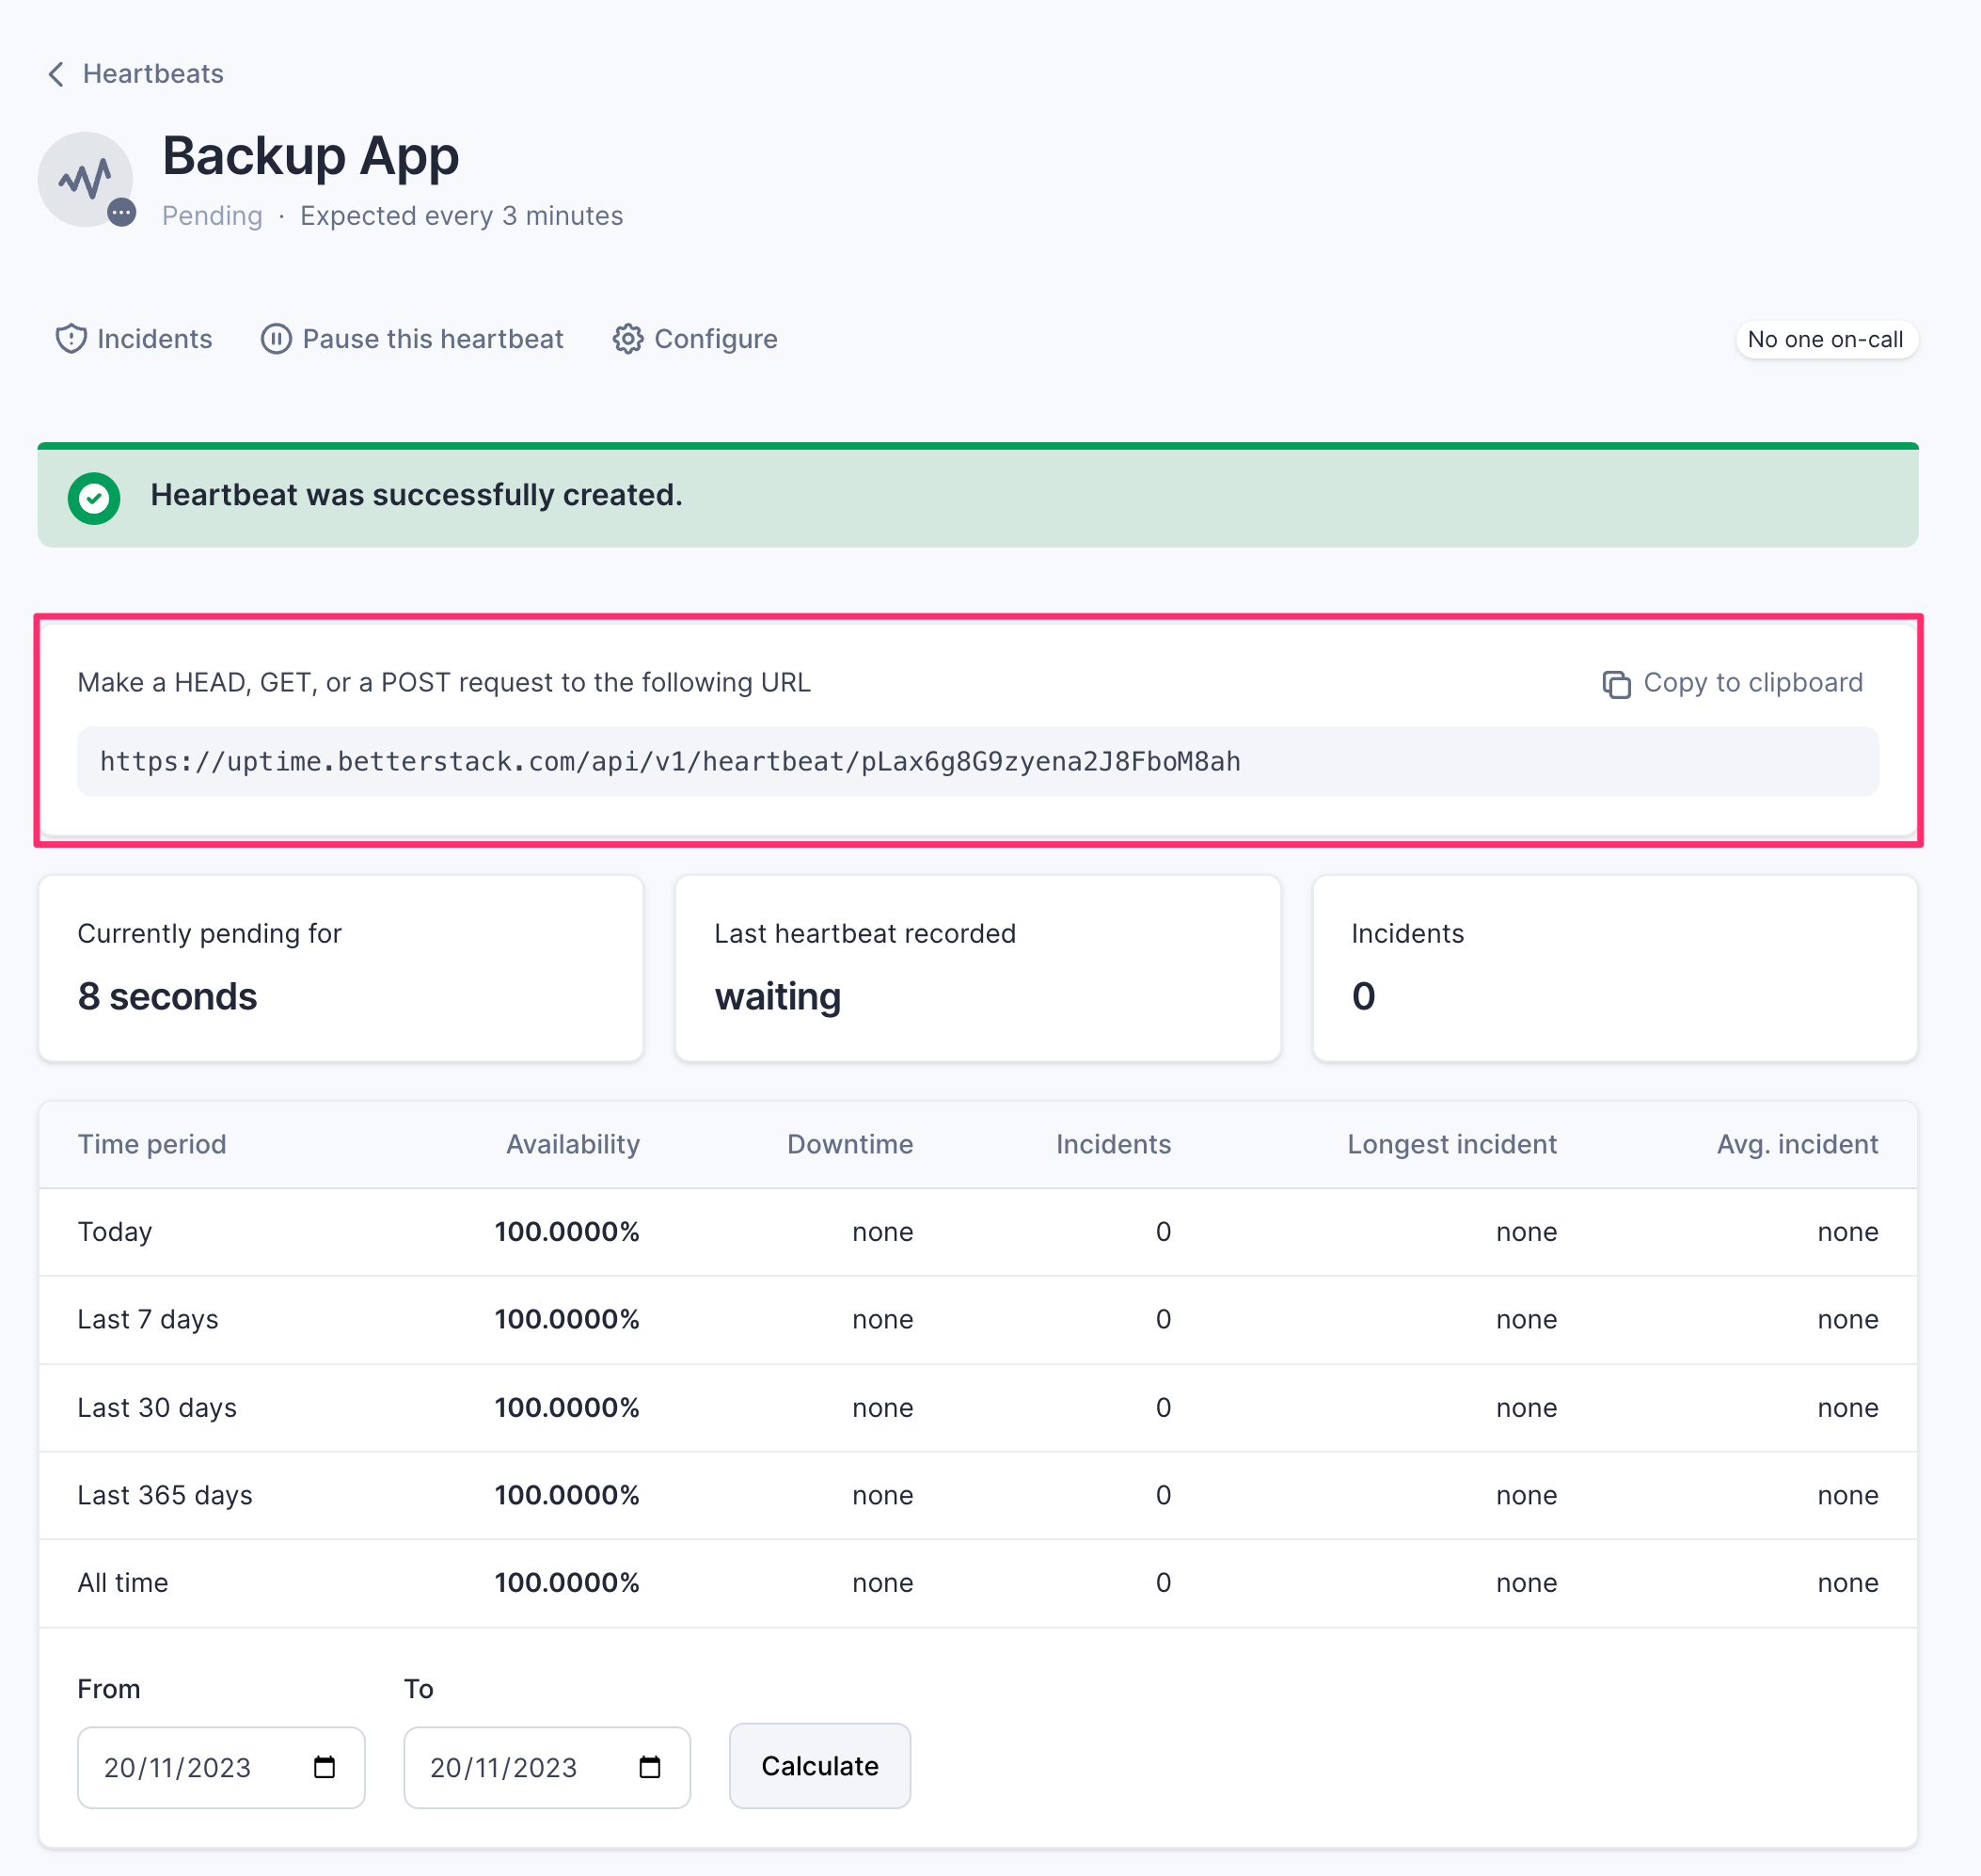
Task: Open Configure settings menu
Action: pyautogui.click(x=694, y=339)
